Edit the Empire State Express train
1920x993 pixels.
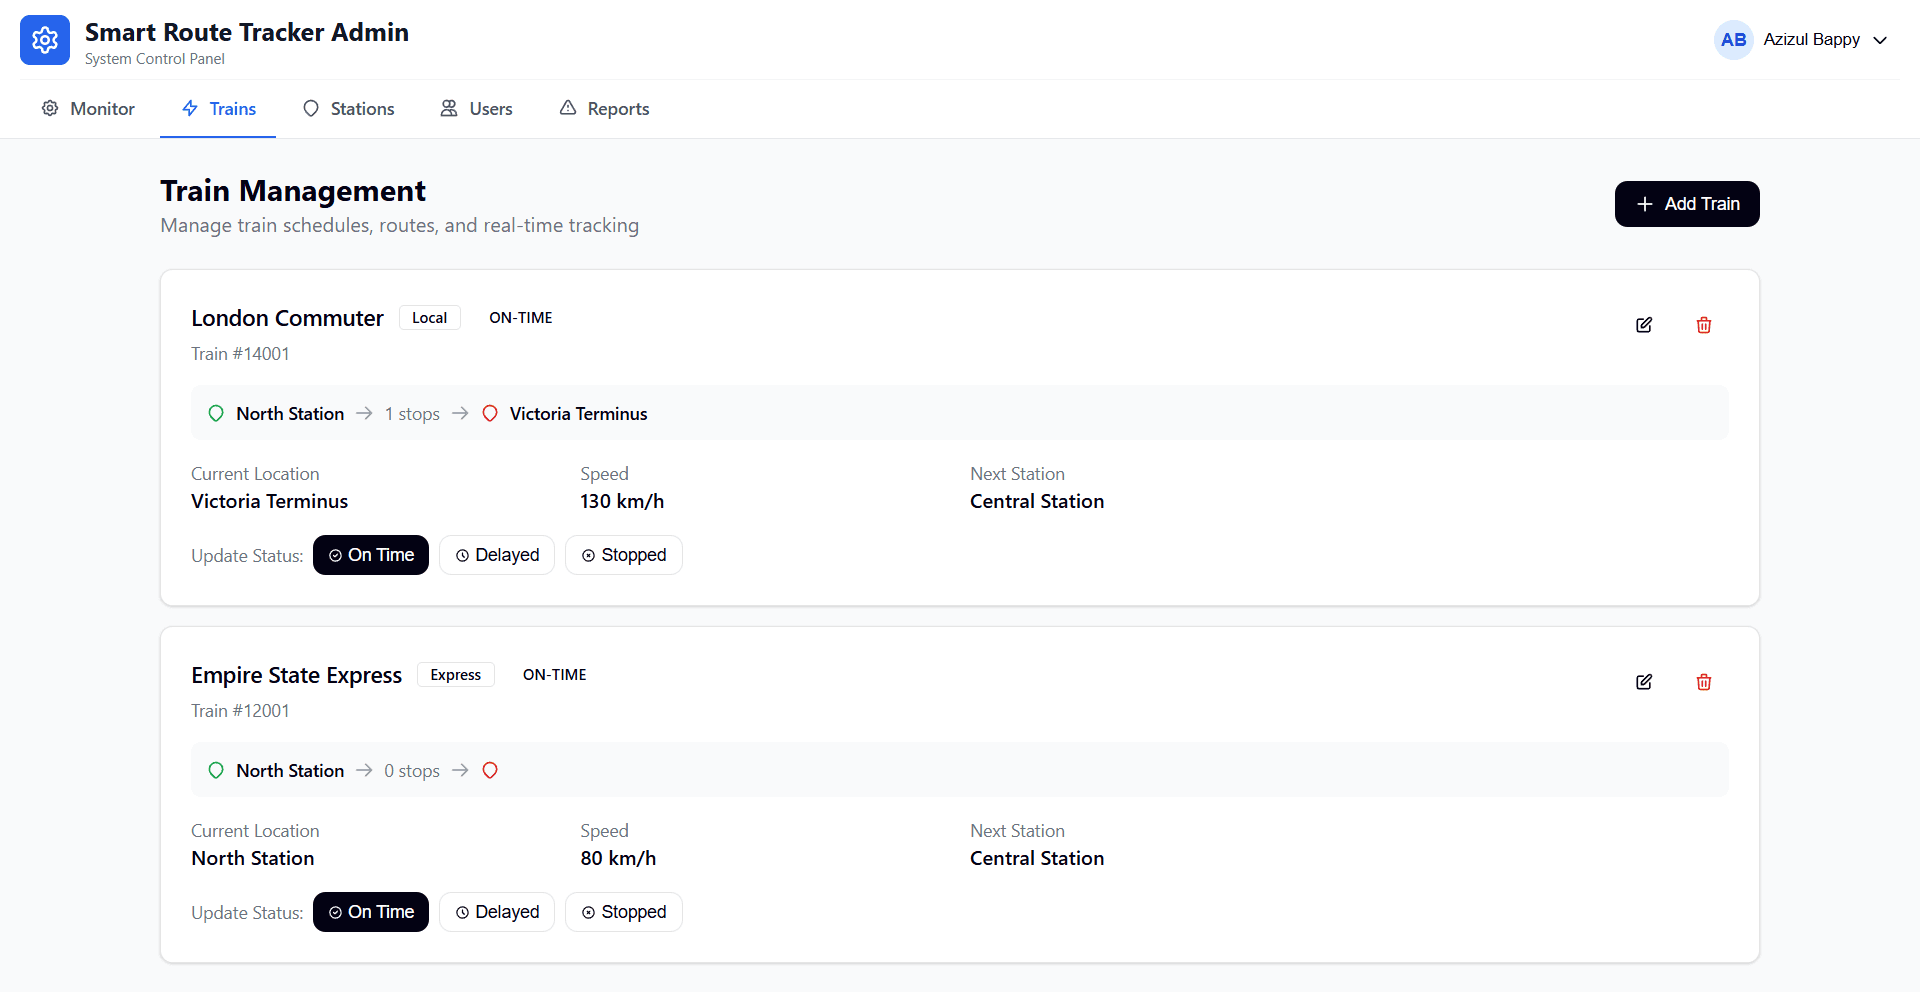click(x=1644, y=682)
